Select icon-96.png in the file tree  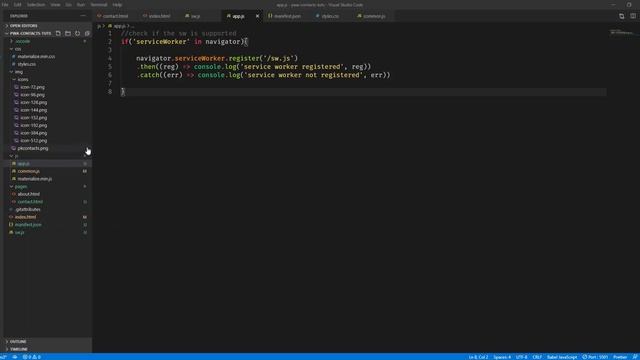(32, 95)
